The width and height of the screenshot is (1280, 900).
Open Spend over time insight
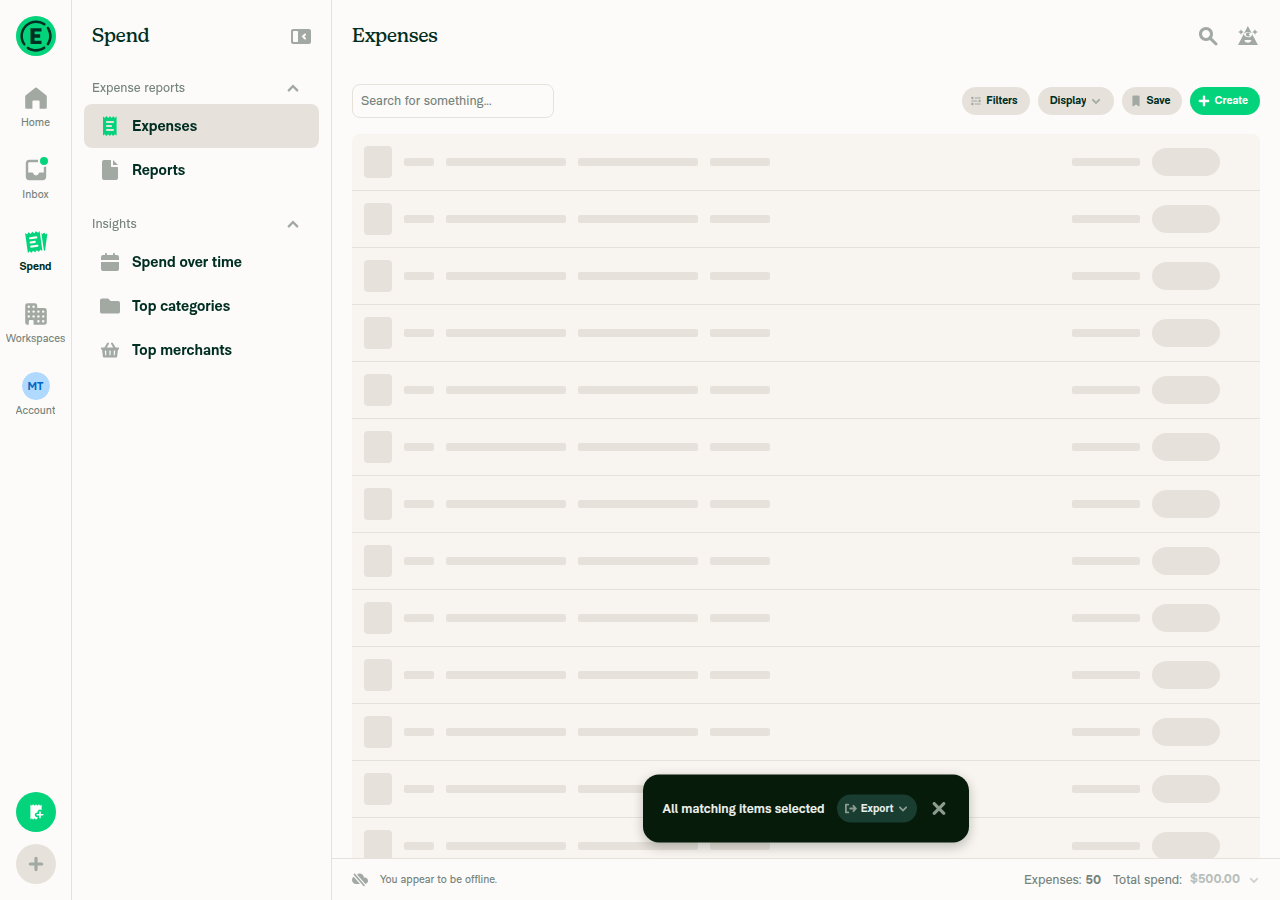201,262
